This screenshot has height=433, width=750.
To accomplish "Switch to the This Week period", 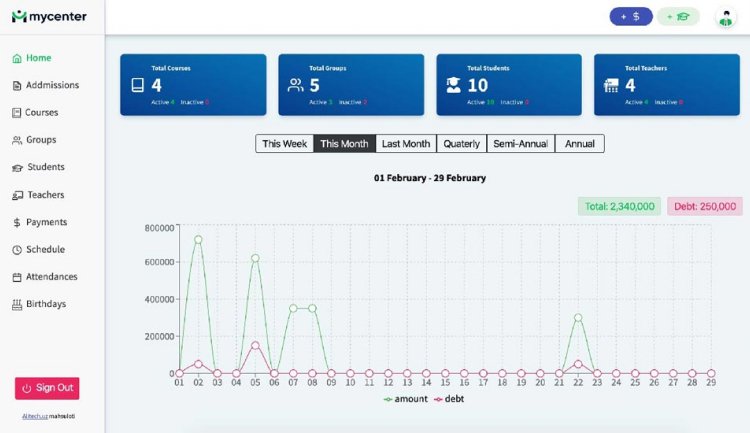I will coord(284,144).
